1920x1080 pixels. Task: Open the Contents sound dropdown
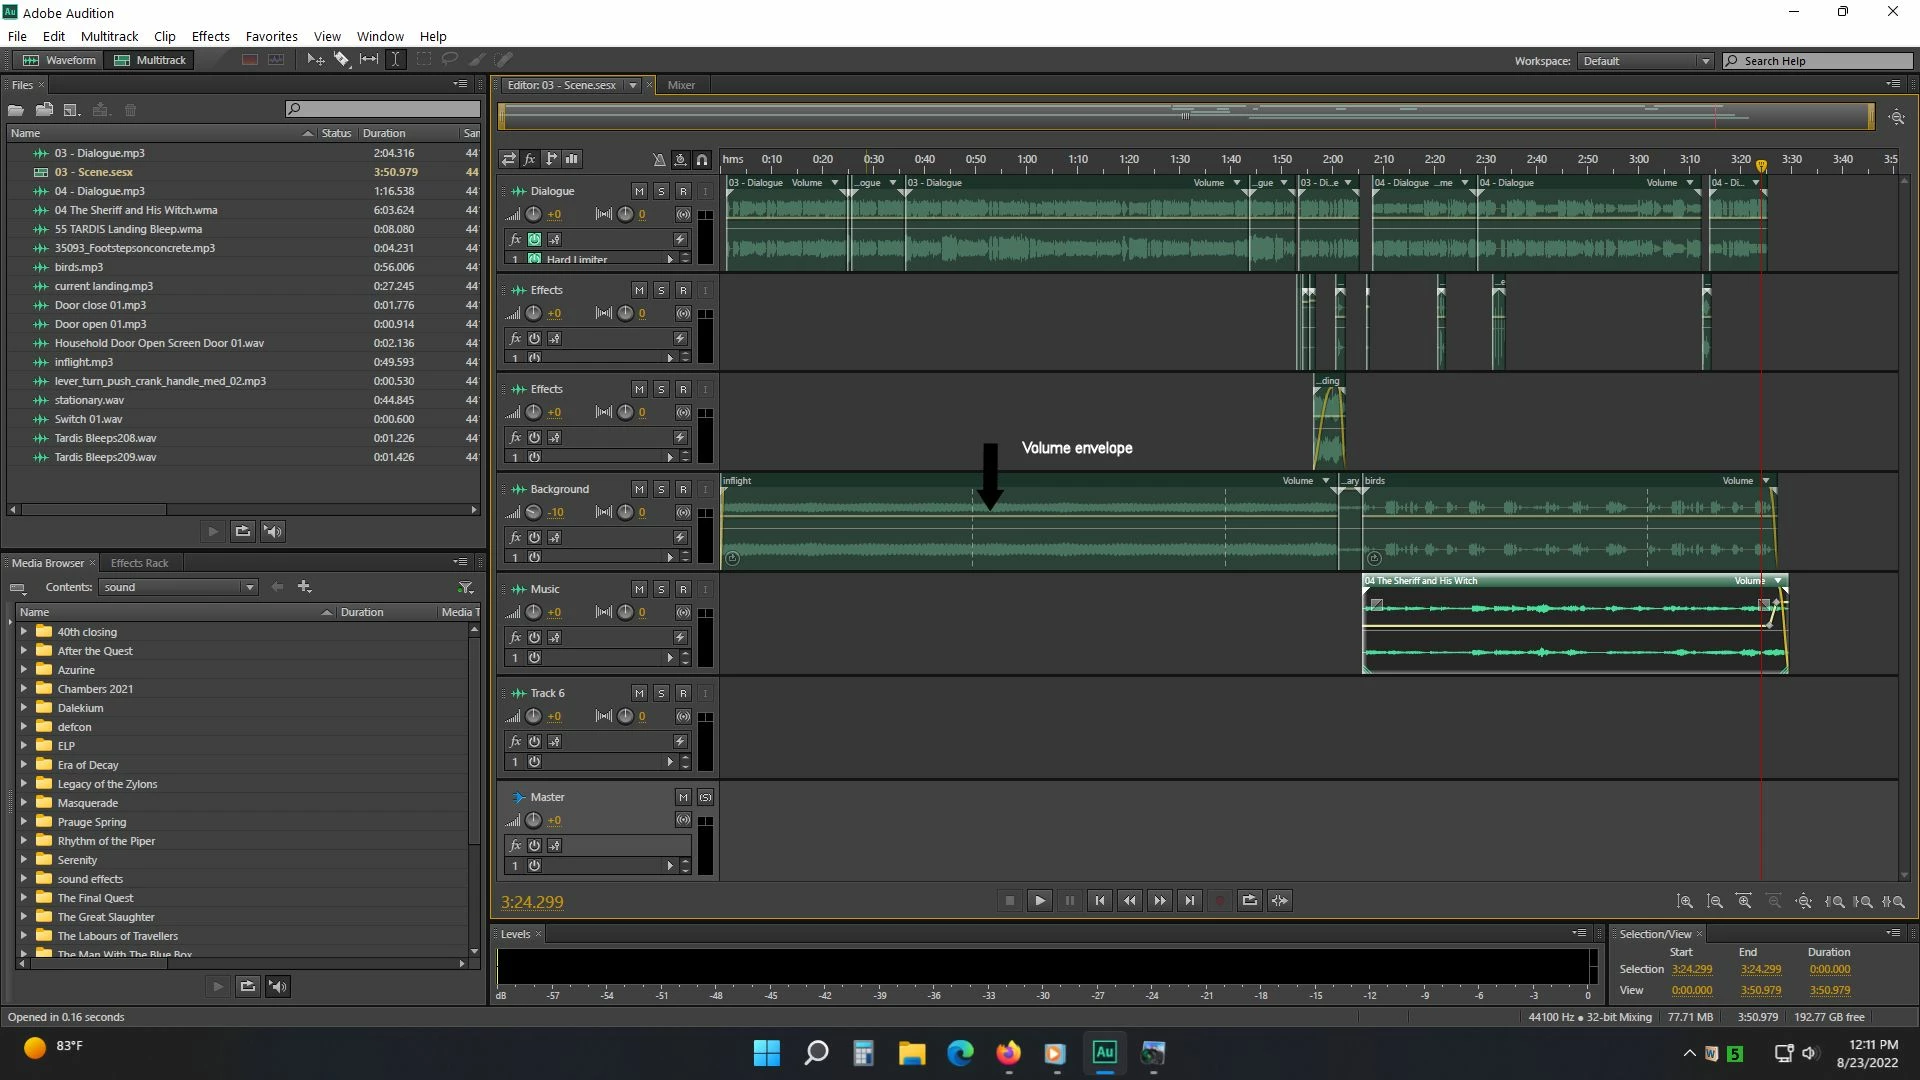coord(179,587)
